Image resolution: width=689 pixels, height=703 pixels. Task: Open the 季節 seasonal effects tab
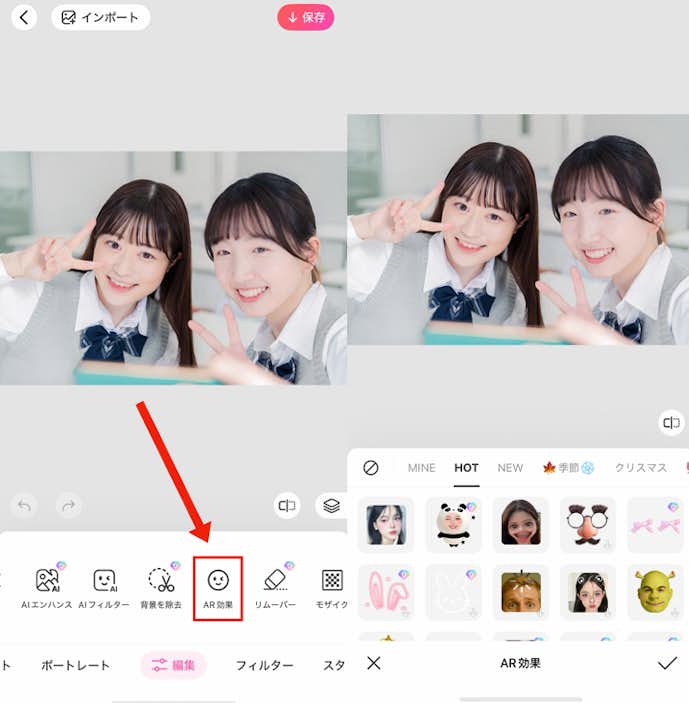569,468
